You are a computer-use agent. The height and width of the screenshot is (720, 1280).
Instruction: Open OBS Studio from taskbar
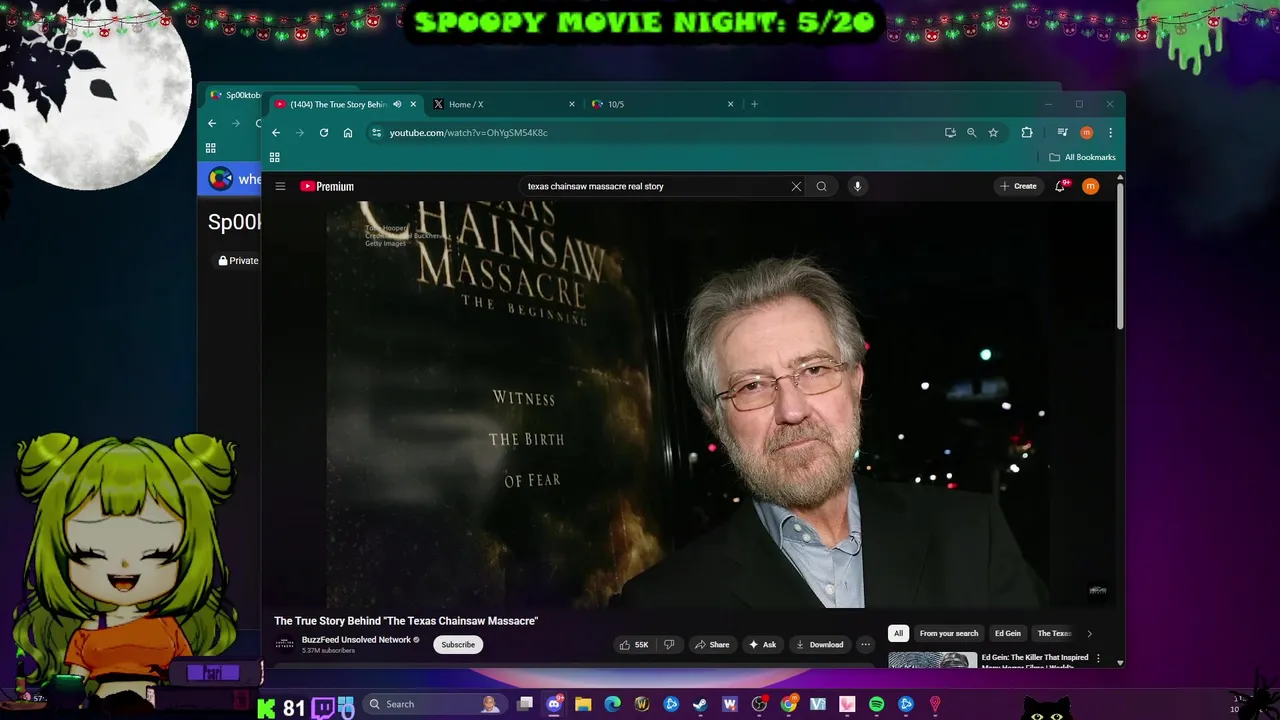[759, 704]
